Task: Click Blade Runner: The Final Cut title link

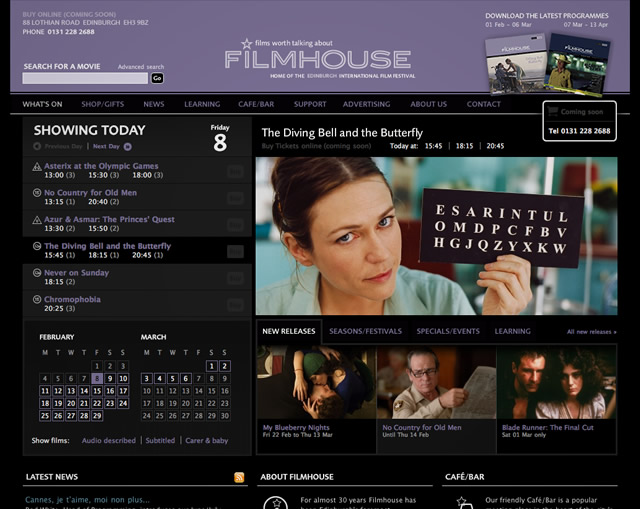Action: pyautogui.click(x=548, y=427)
